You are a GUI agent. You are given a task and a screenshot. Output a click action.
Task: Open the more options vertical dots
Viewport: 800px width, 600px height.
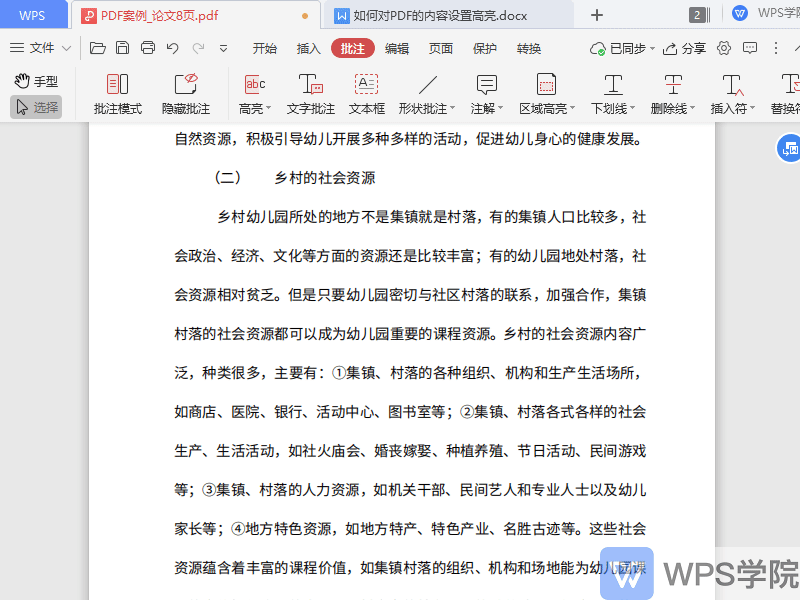[x=776, y=48]
